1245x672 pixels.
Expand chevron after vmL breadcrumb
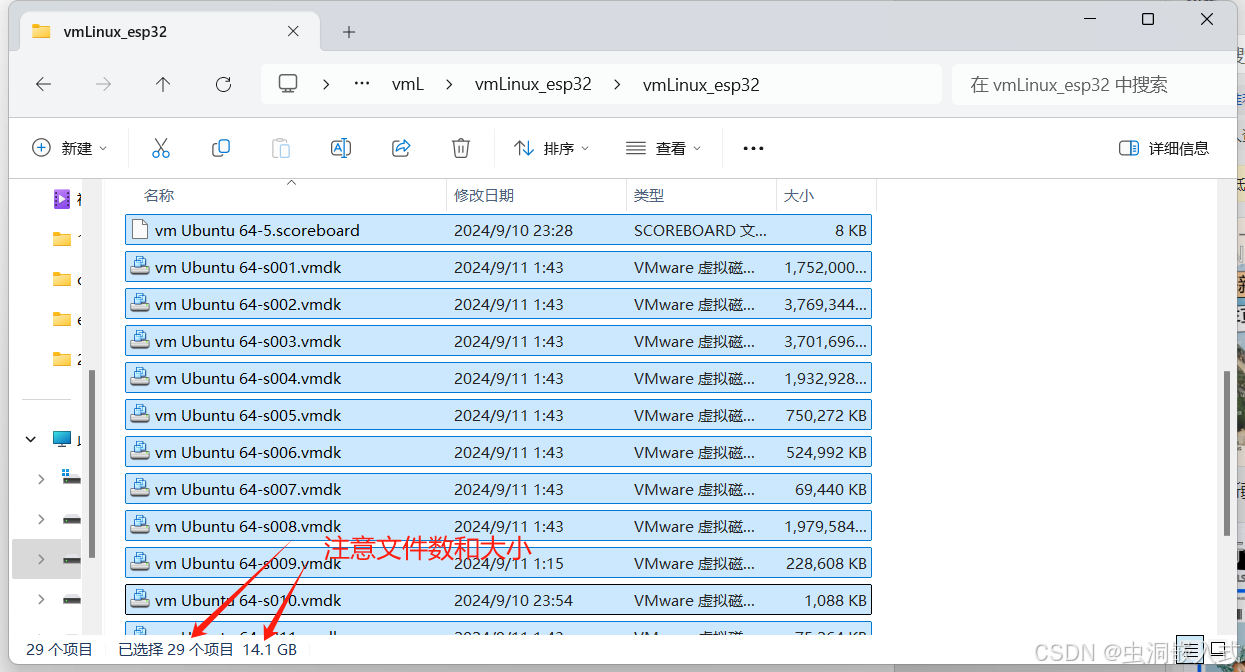(x=449, y=85)
